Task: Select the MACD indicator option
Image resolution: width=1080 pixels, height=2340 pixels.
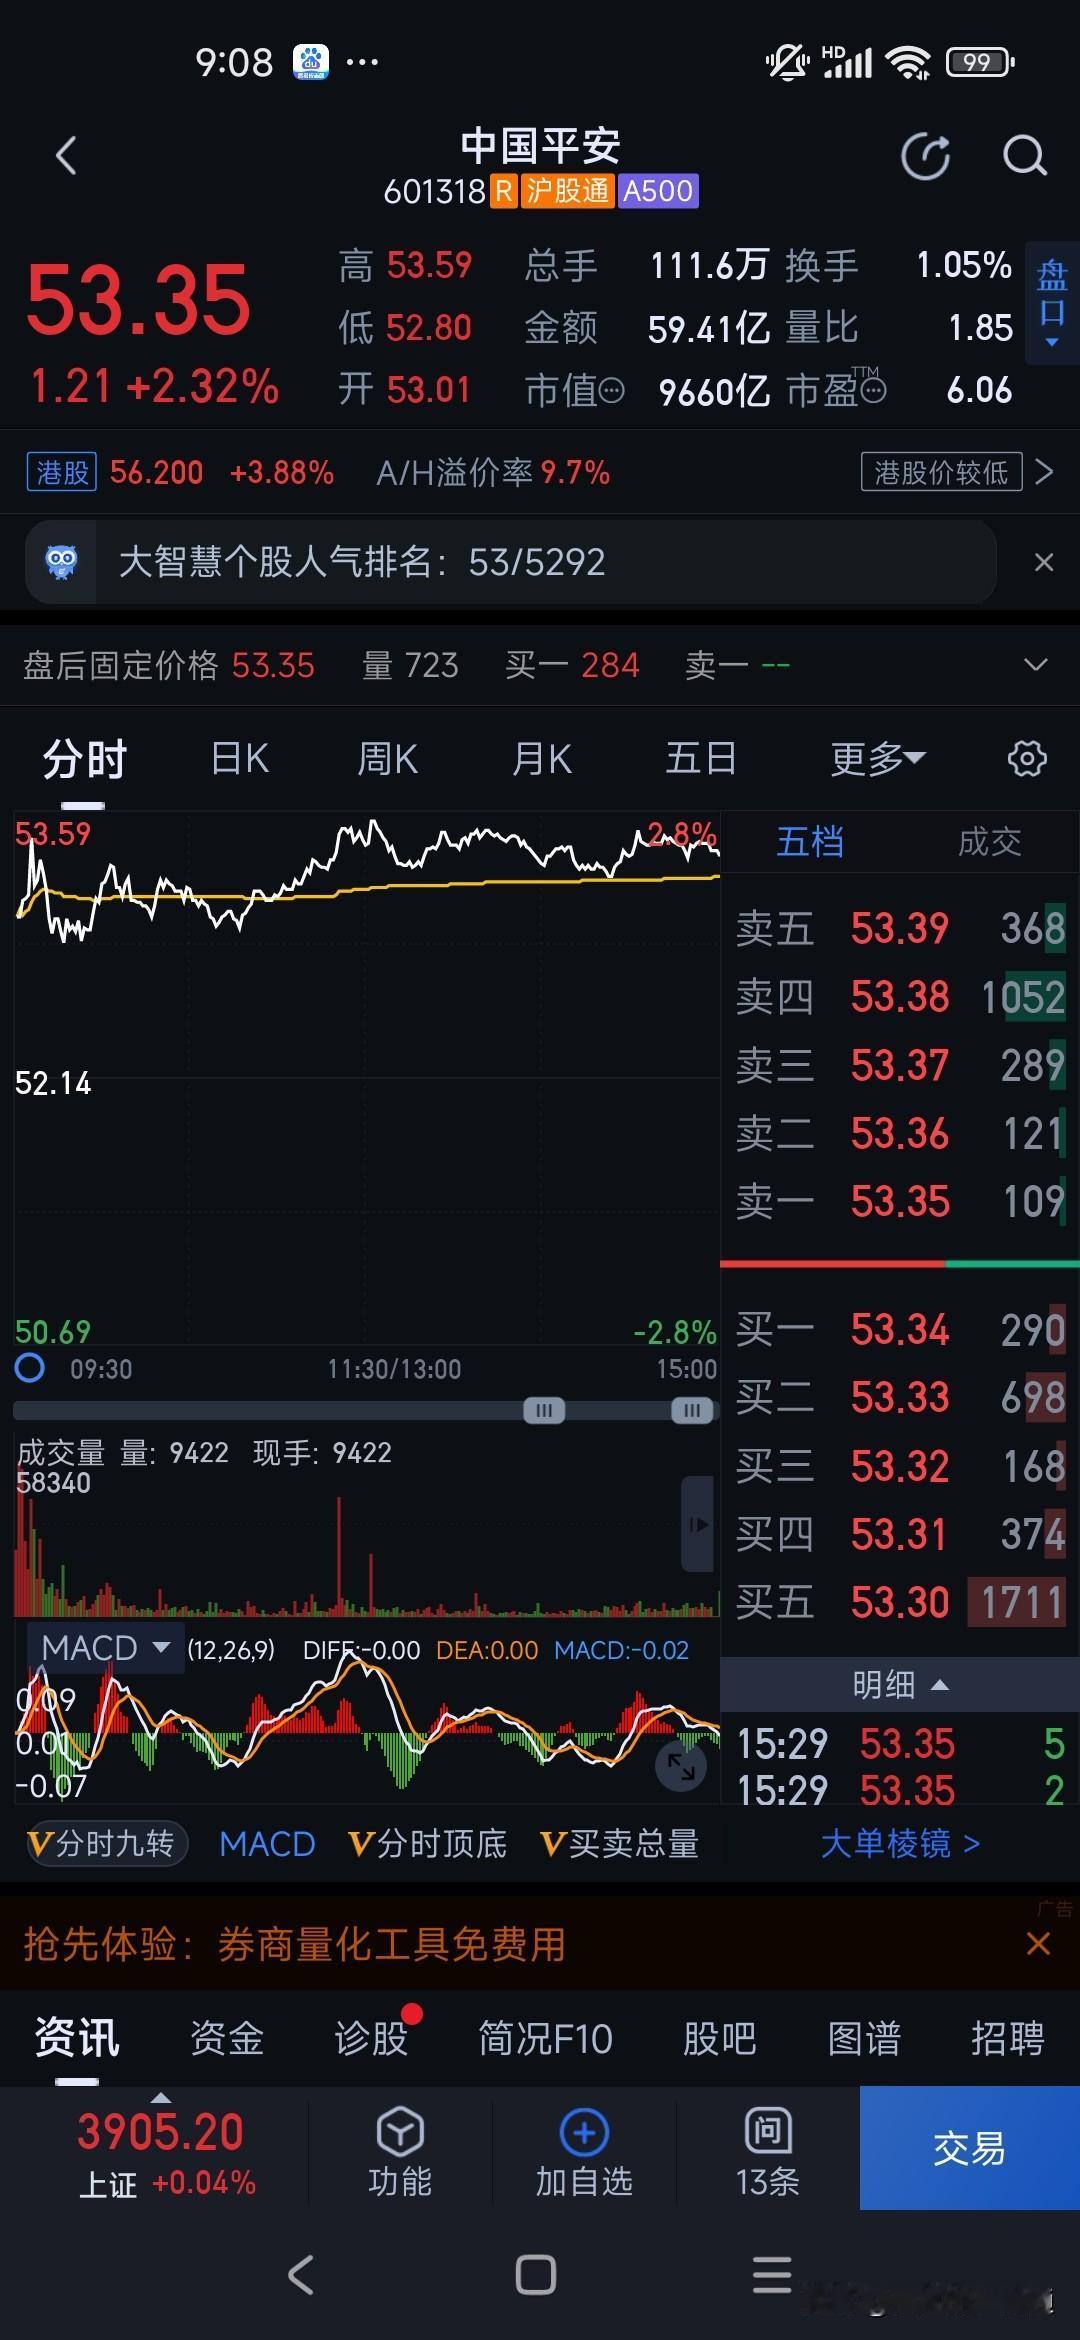Action: (x=267, y=1843)
